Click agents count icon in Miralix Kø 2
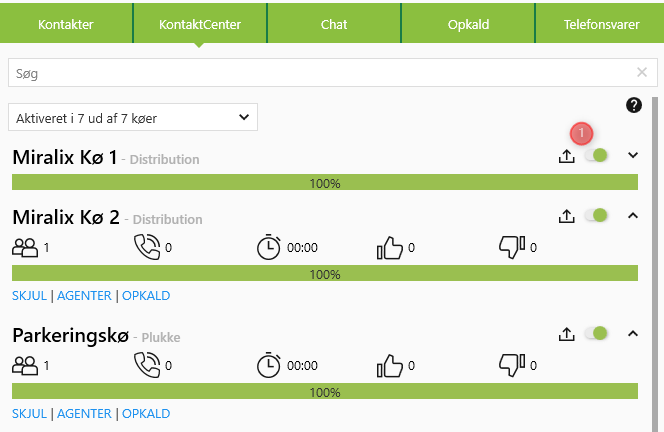 pos(25,247)
